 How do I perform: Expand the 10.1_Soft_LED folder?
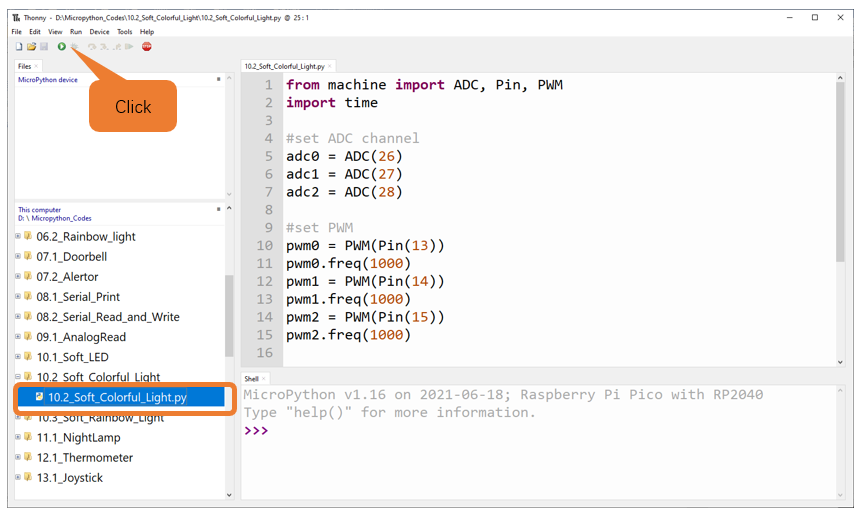pyautogui.click(x=18, y=357)
